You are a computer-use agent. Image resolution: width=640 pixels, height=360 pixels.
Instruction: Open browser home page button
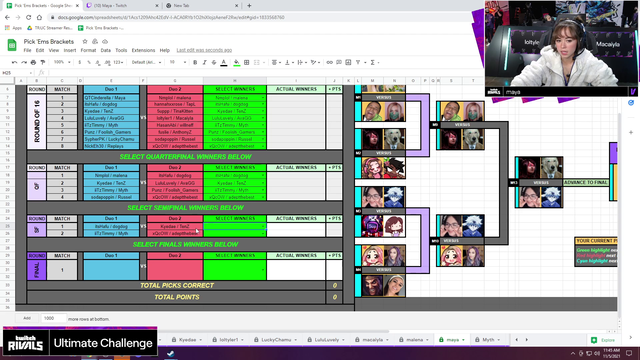(x=39, y=18)
